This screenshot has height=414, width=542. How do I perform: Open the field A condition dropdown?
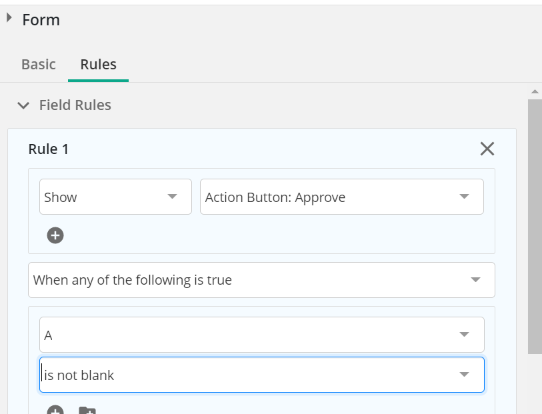click(x=262, y=335)
